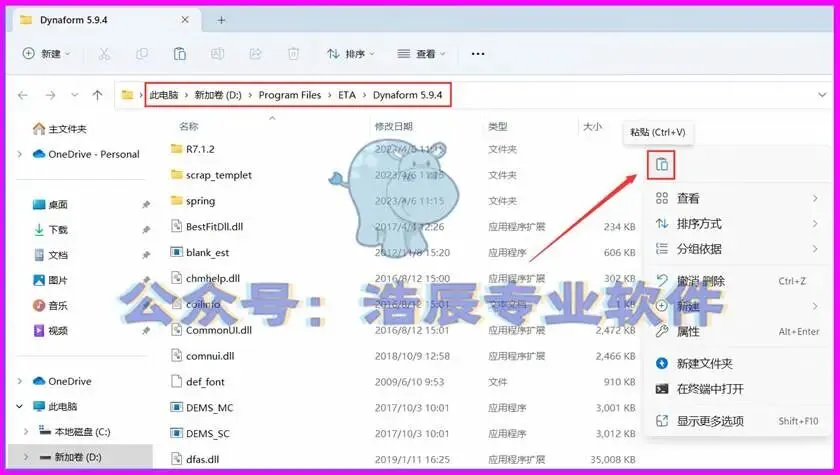Click the copy icon in the toolbar
Viewport: 840px width, 475px height.
[142, 54]
